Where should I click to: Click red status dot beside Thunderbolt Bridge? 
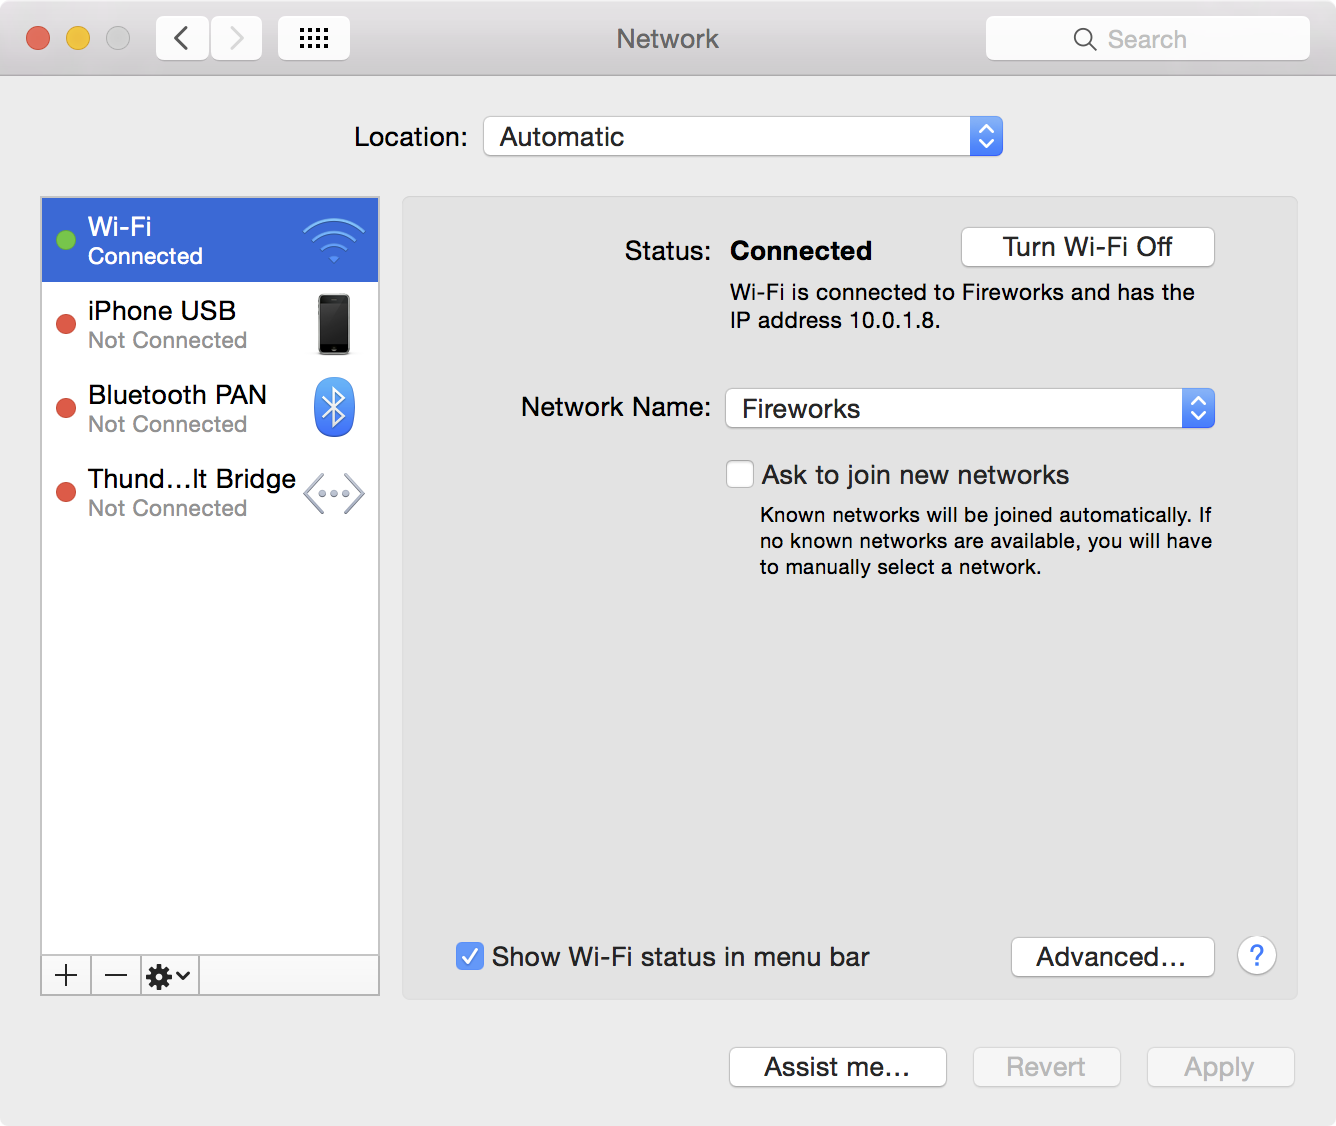click(66, 492)
